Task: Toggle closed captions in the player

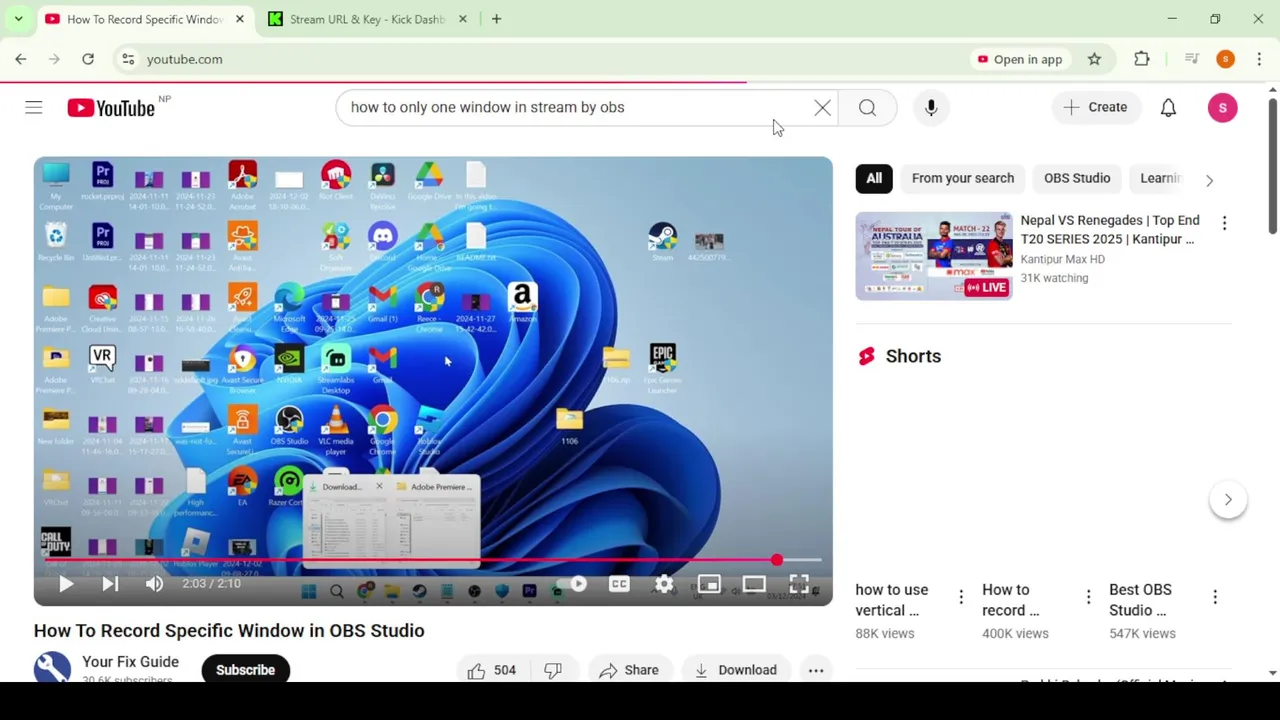Action: 619,584
